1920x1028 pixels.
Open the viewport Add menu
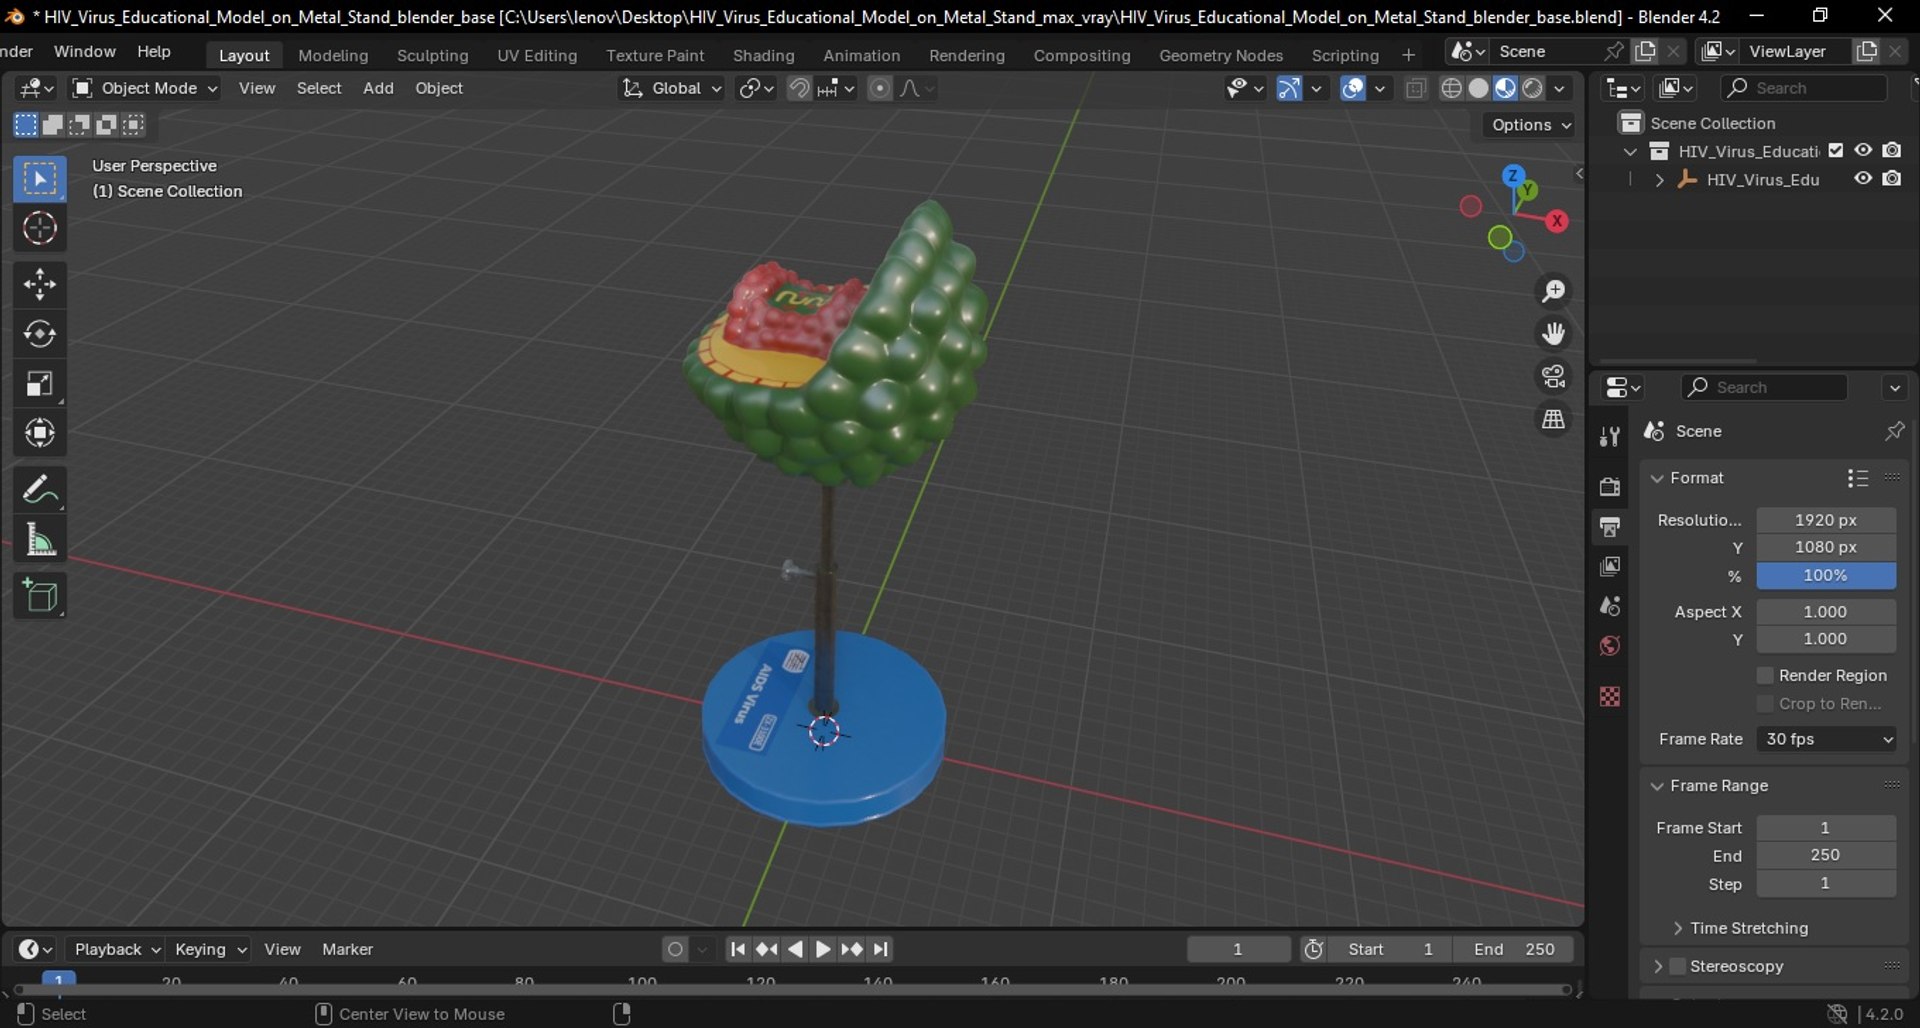[378, 88]
